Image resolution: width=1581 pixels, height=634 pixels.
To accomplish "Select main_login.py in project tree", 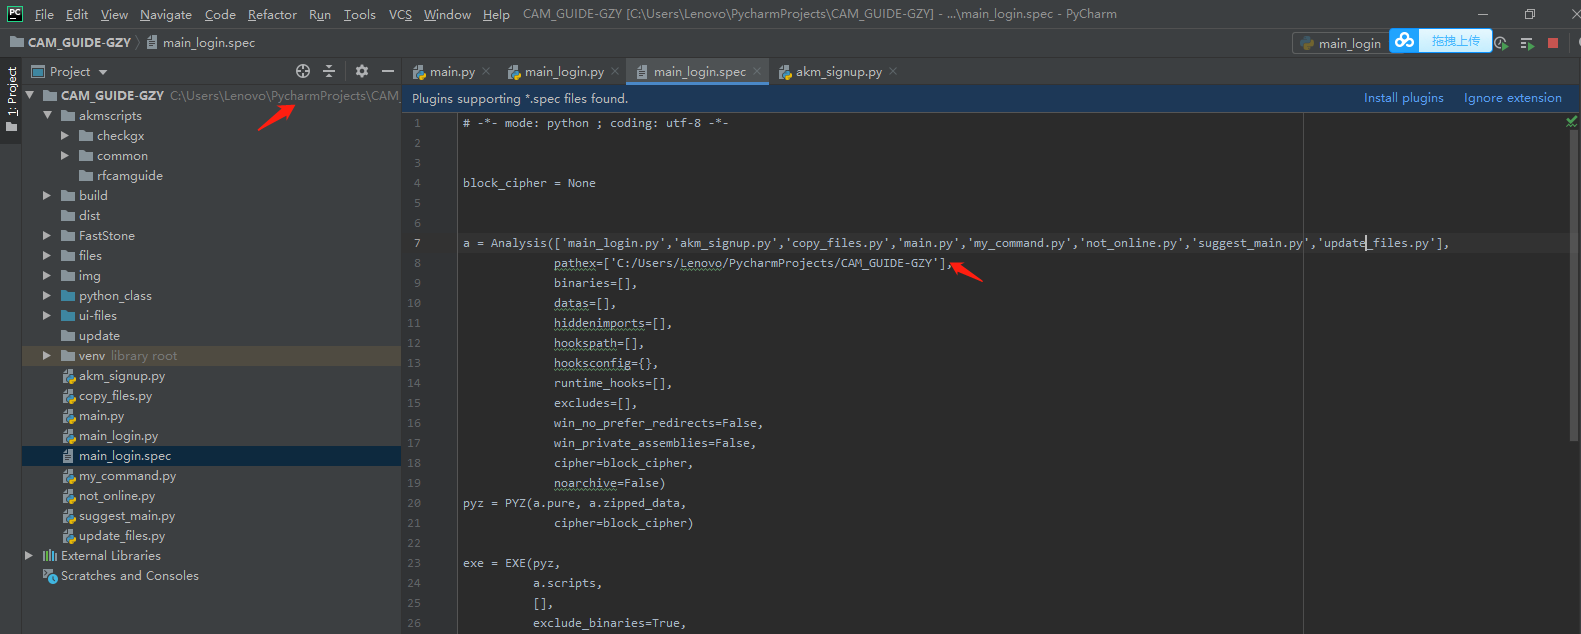I will tap(118, 436).
